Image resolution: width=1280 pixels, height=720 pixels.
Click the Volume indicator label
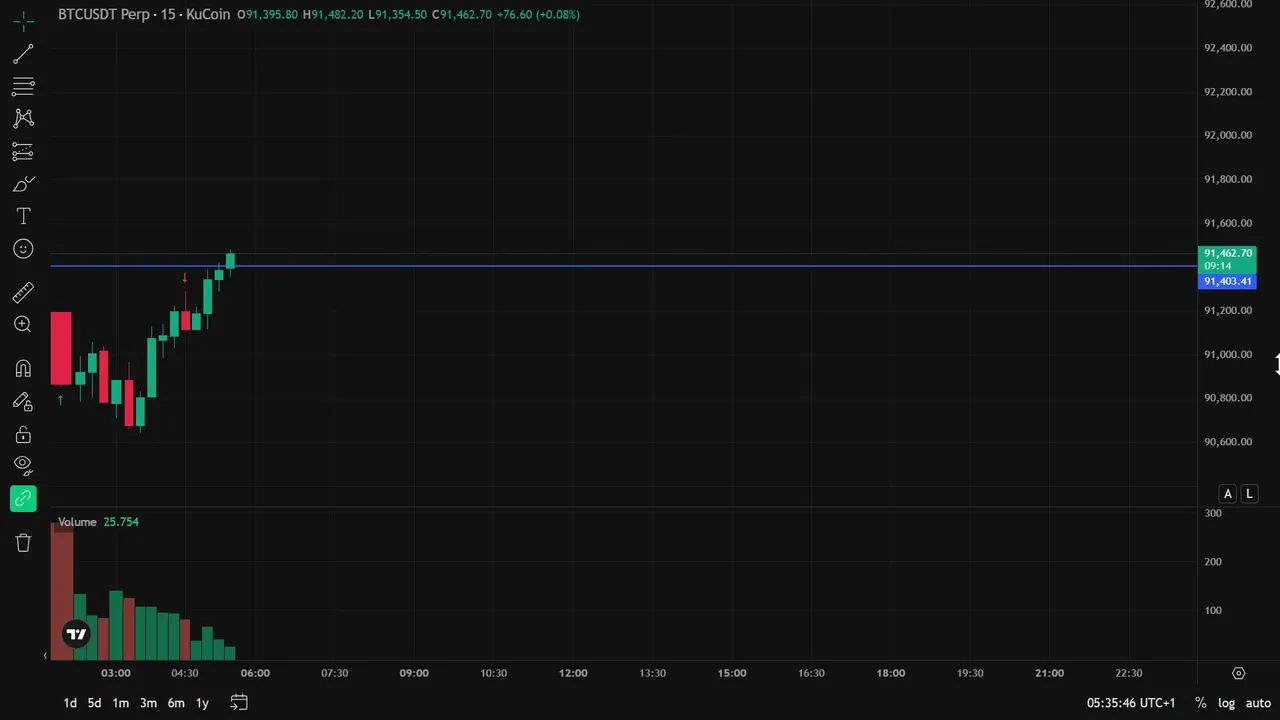tap(77, 522)
